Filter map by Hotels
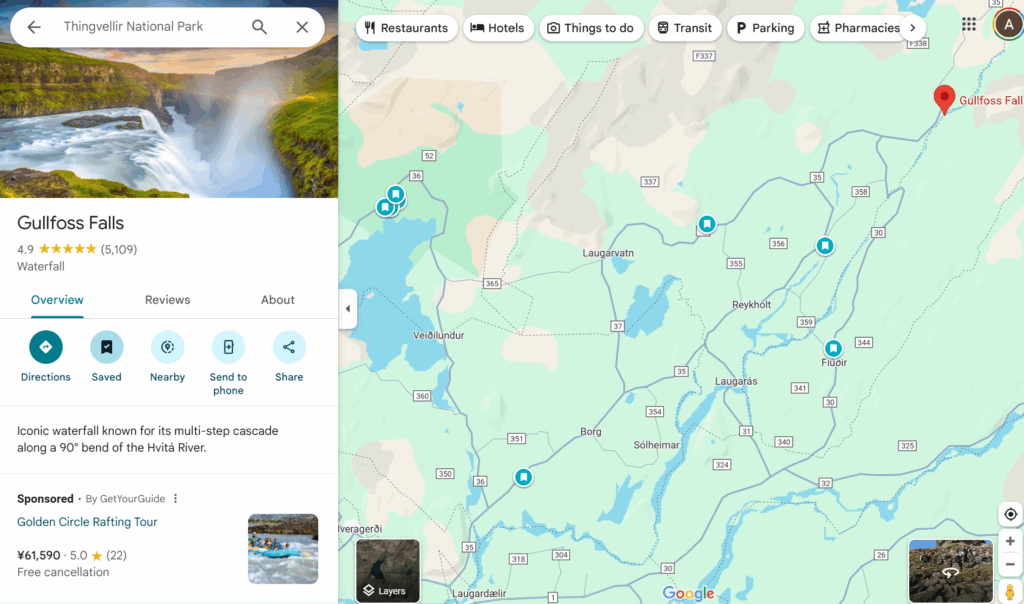The image size is (1024, 604). (x=498, y=28)
